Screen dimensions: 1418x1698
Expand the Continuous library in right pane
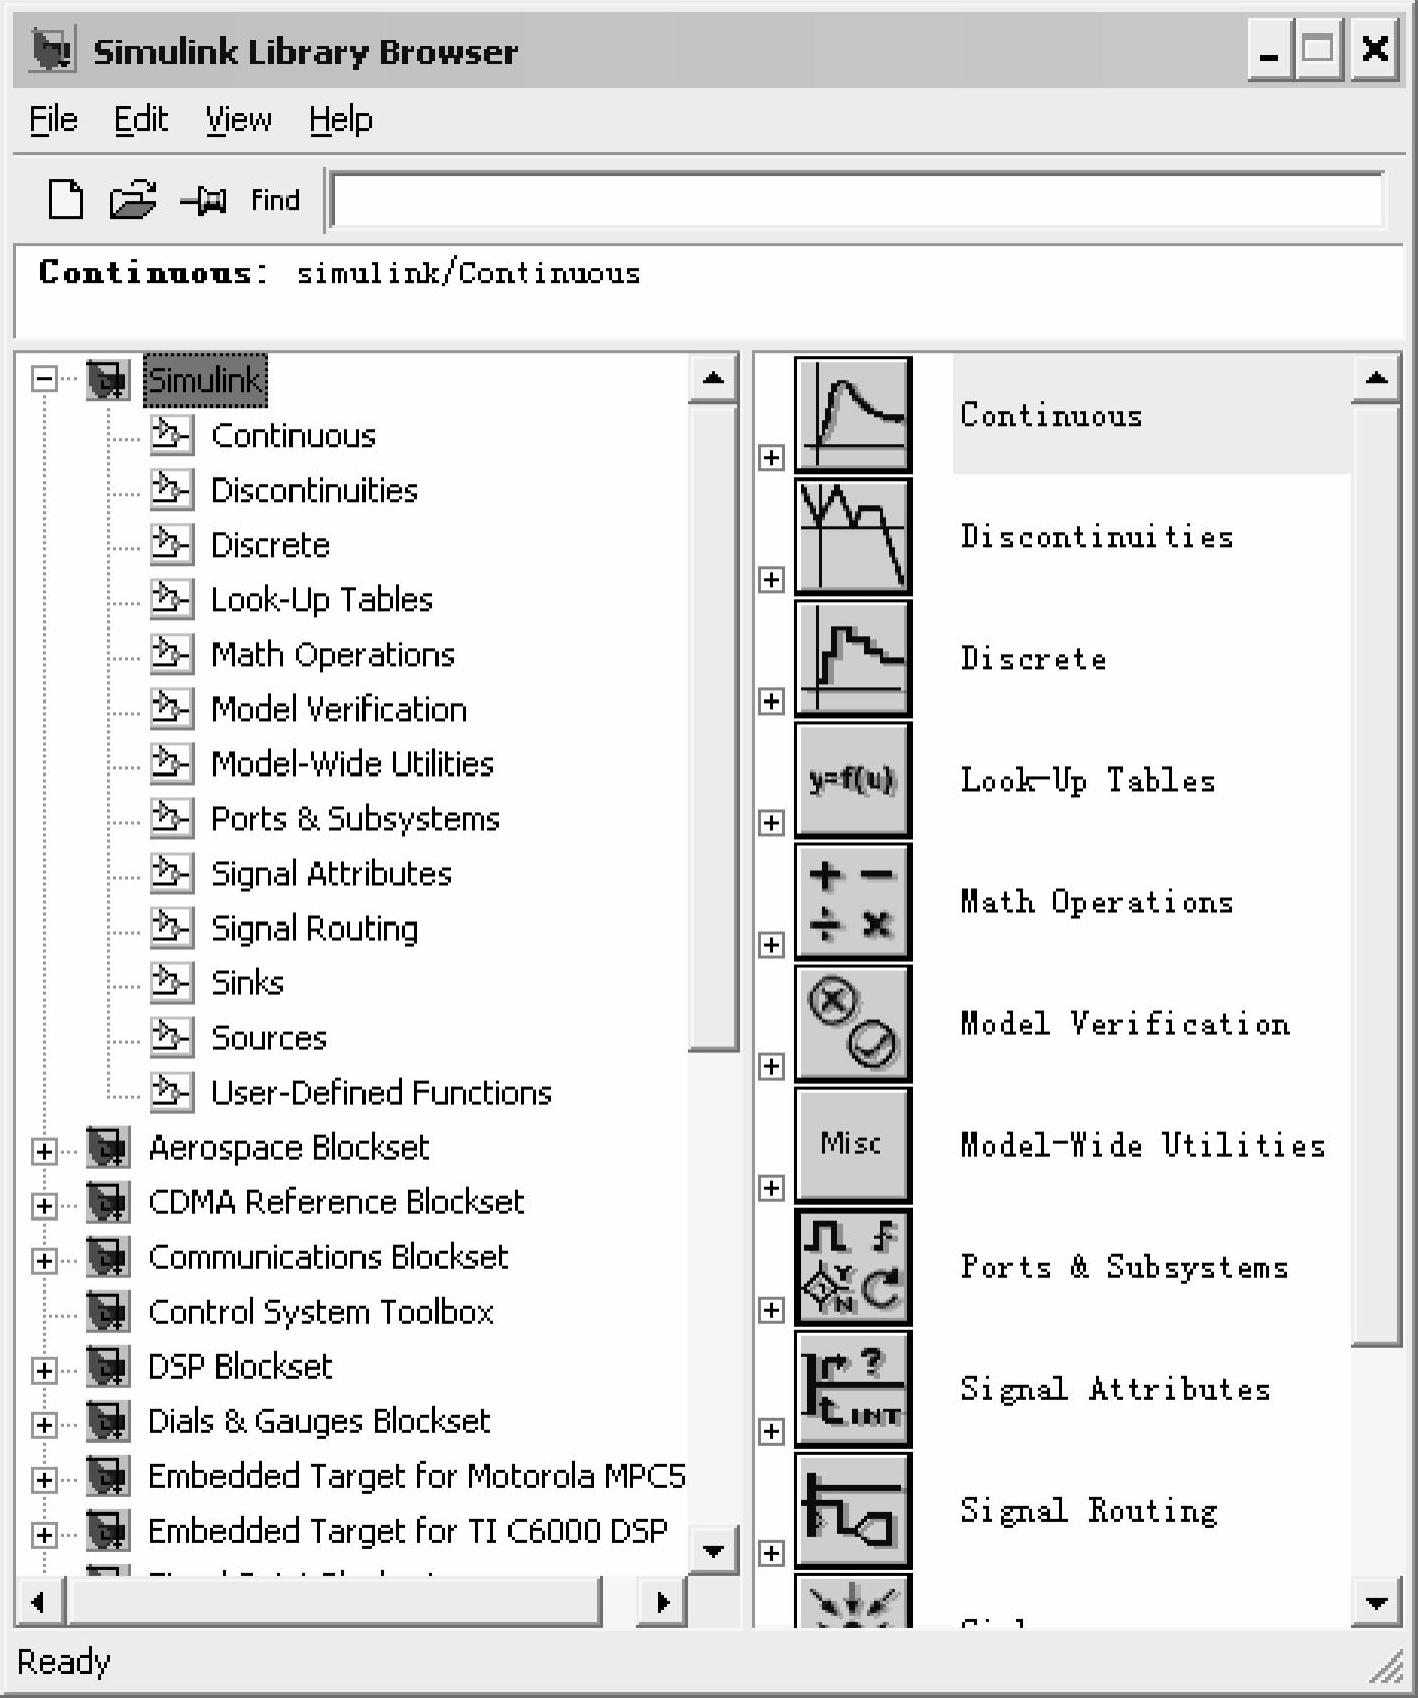771,458
